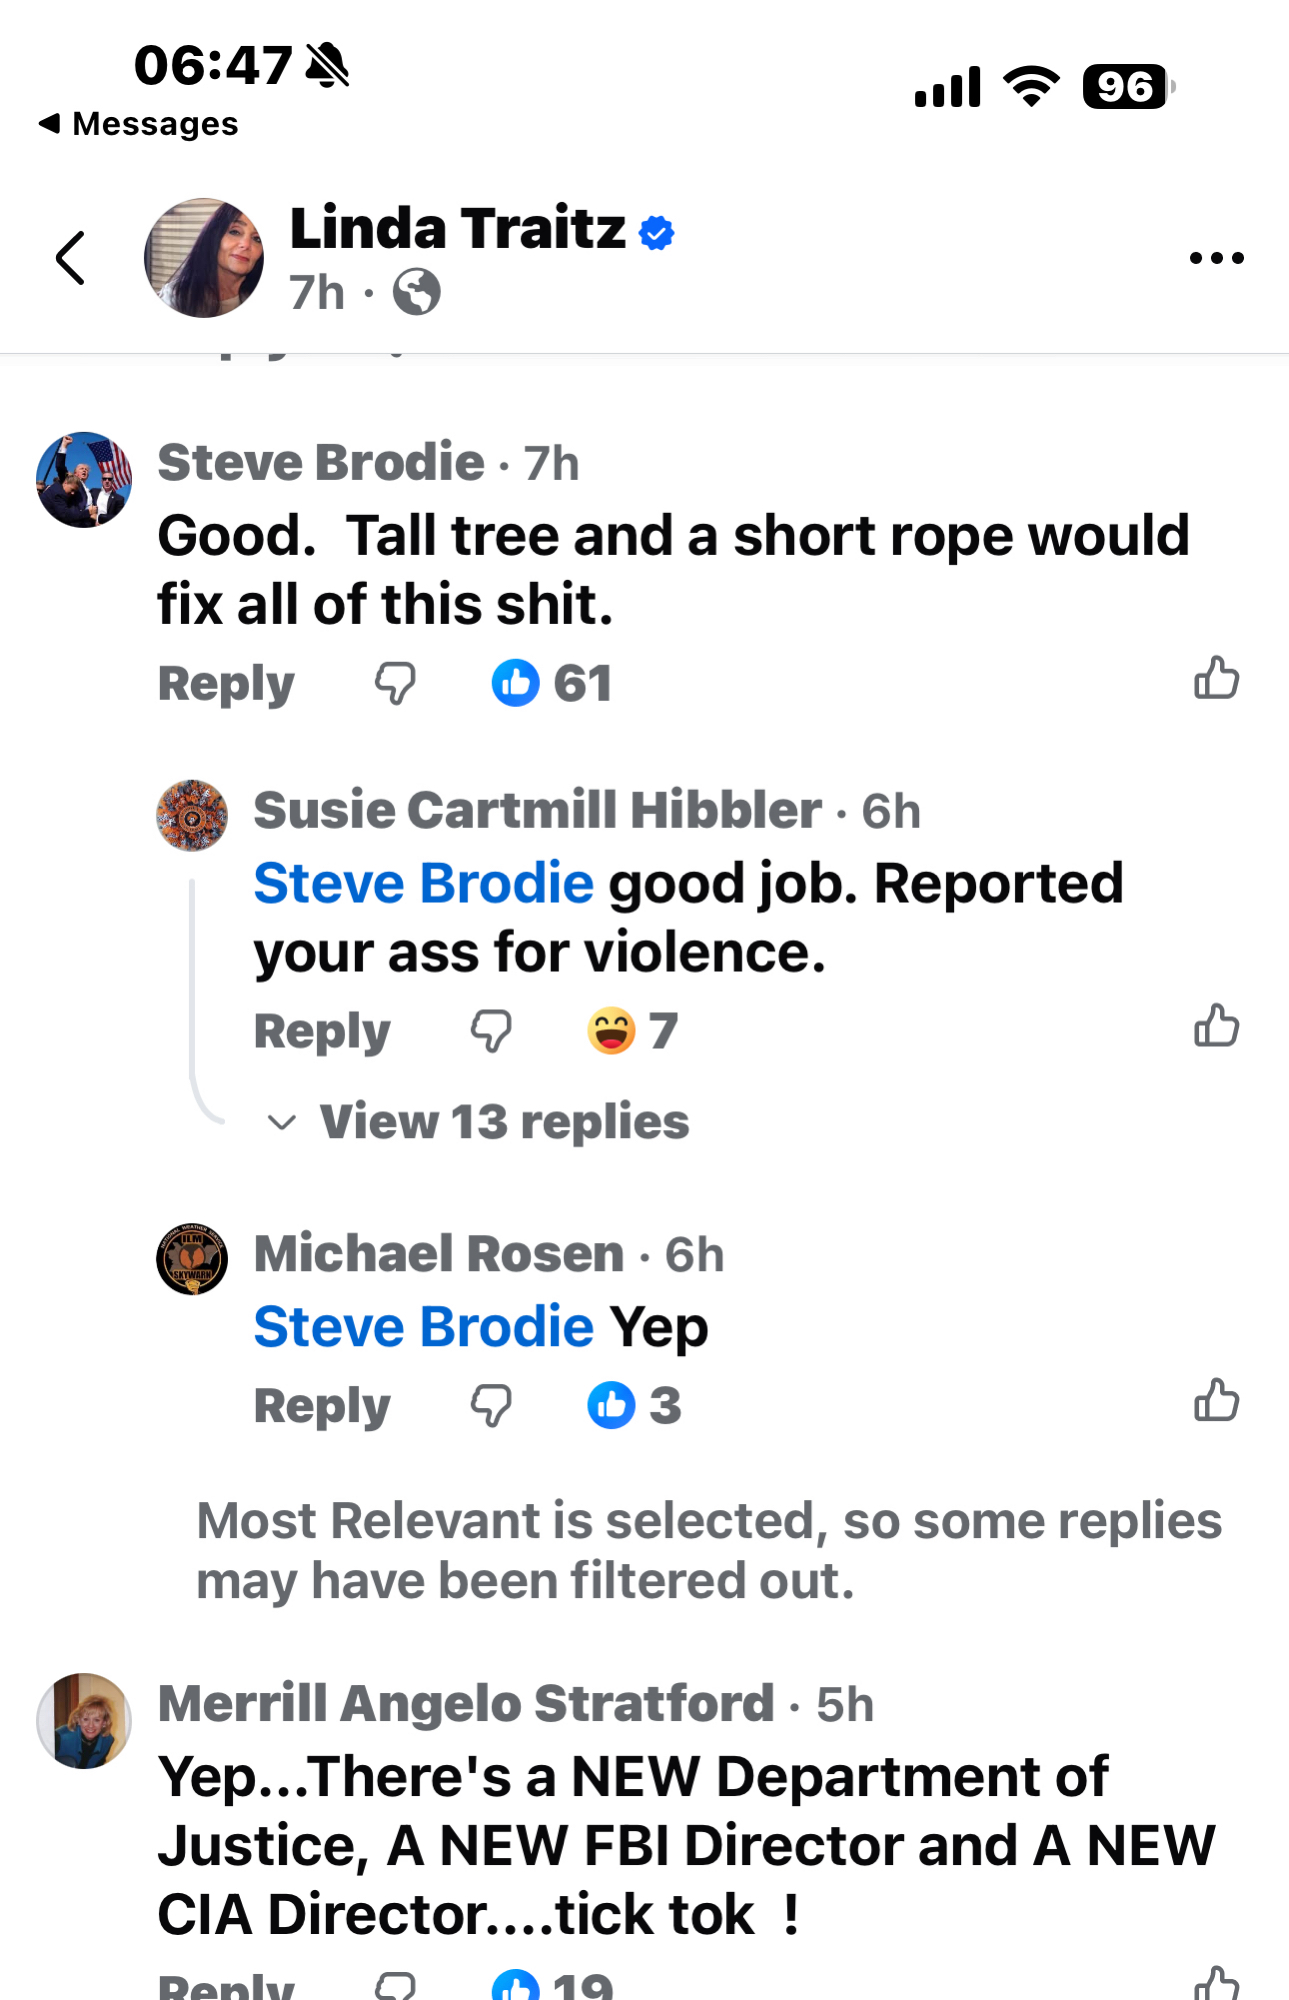Open Steve Brodie's profile avatar
Image resolution: width=1289 pixels, height=2000 pixels.
tap(84, 480)
